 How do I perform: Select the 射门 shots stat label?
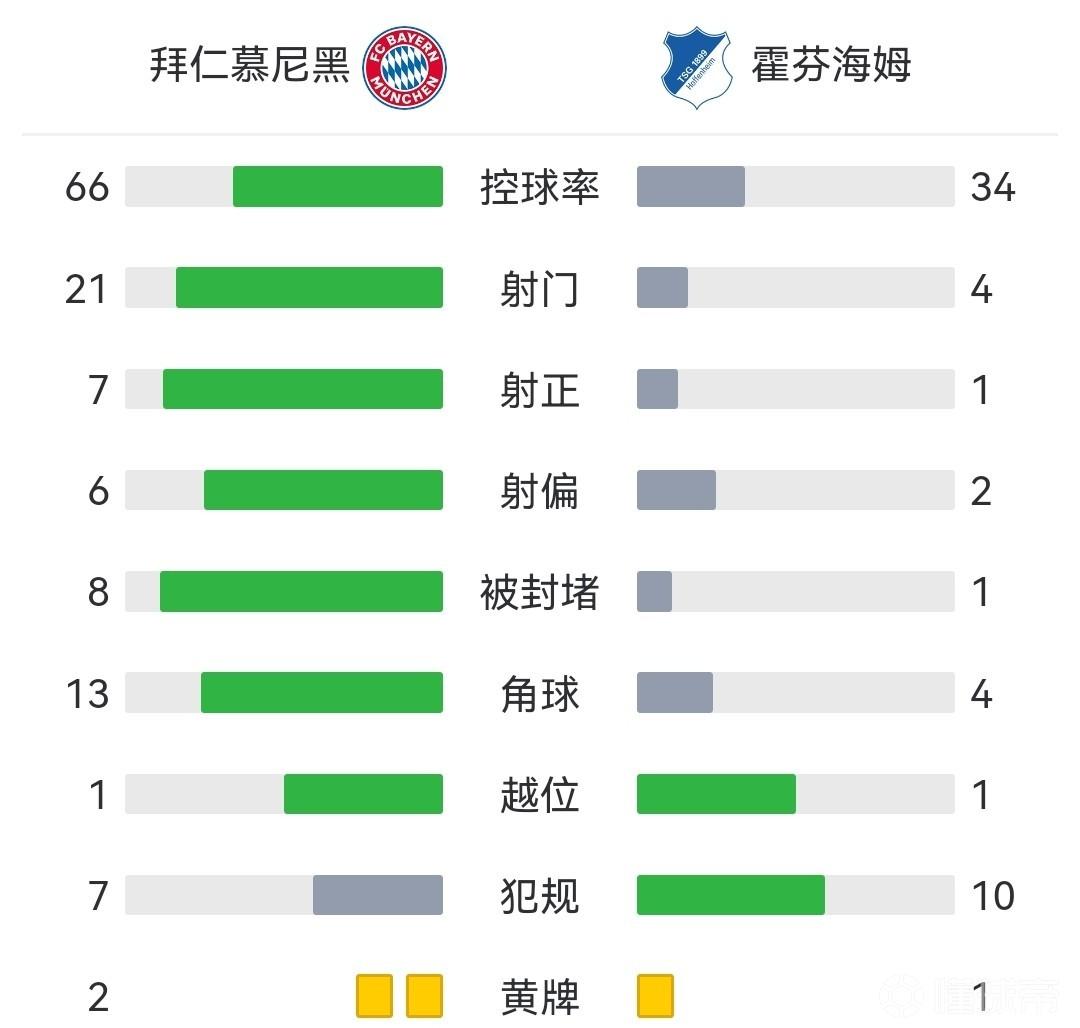(539, 289)
